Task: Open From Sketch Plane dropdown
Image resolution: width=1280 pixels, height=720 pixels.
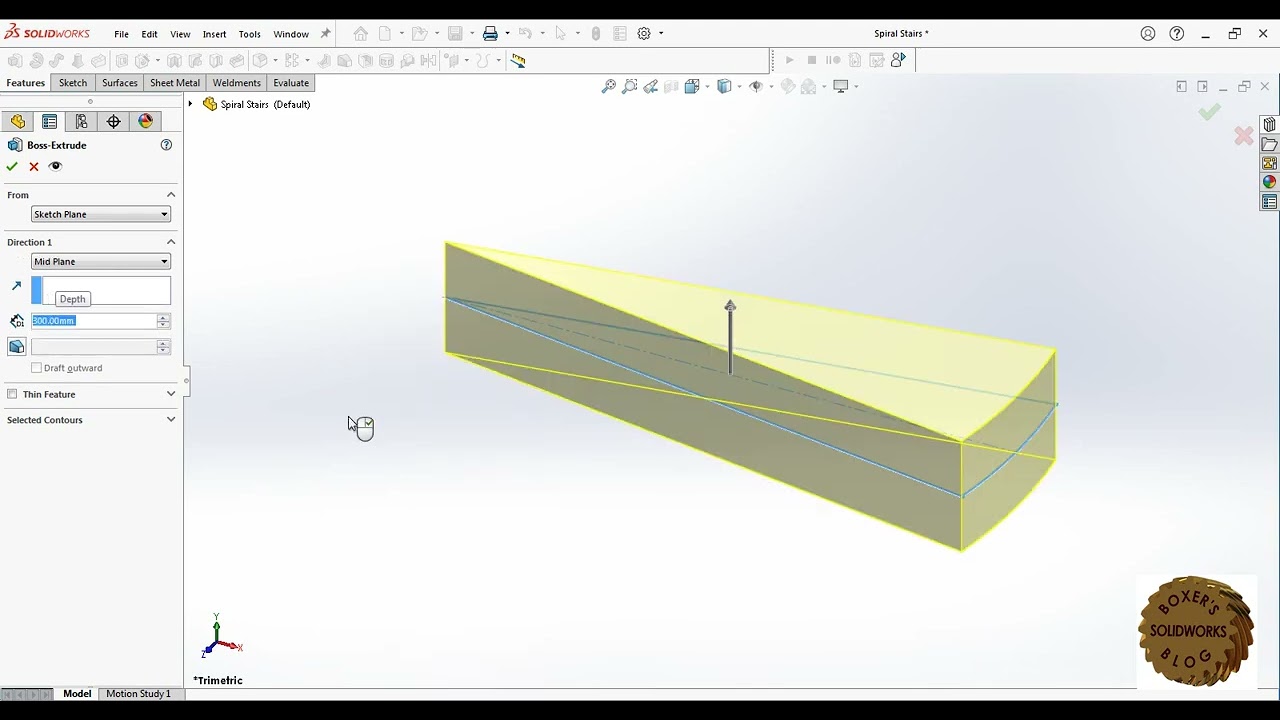Action: click(101, 214)
